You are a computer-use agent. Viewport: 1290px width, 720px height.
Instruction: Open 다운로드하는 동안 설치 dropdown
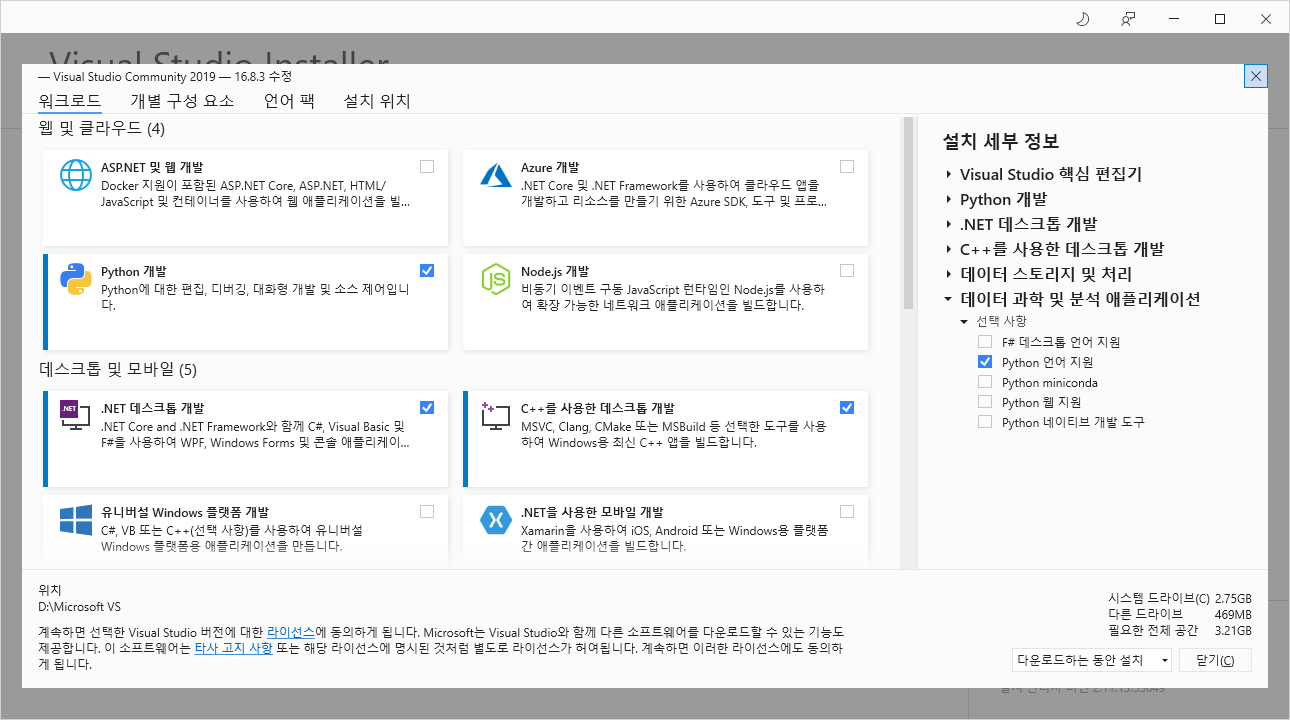point(1092,660)
